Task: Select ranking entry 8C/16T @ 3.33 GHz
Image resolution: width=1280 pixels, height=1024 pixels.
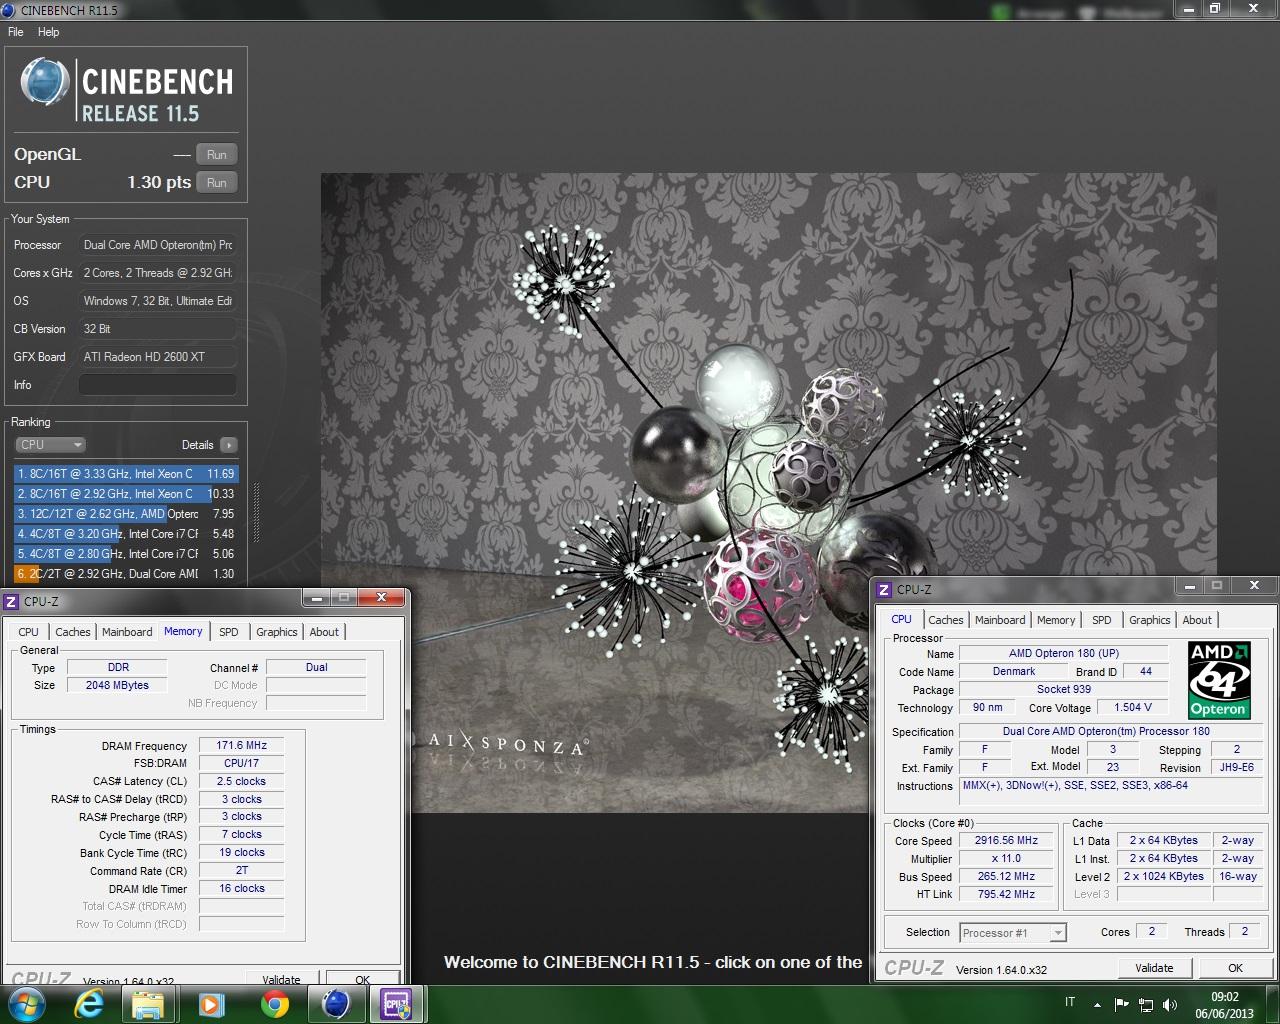Action: tap(126, 474)
